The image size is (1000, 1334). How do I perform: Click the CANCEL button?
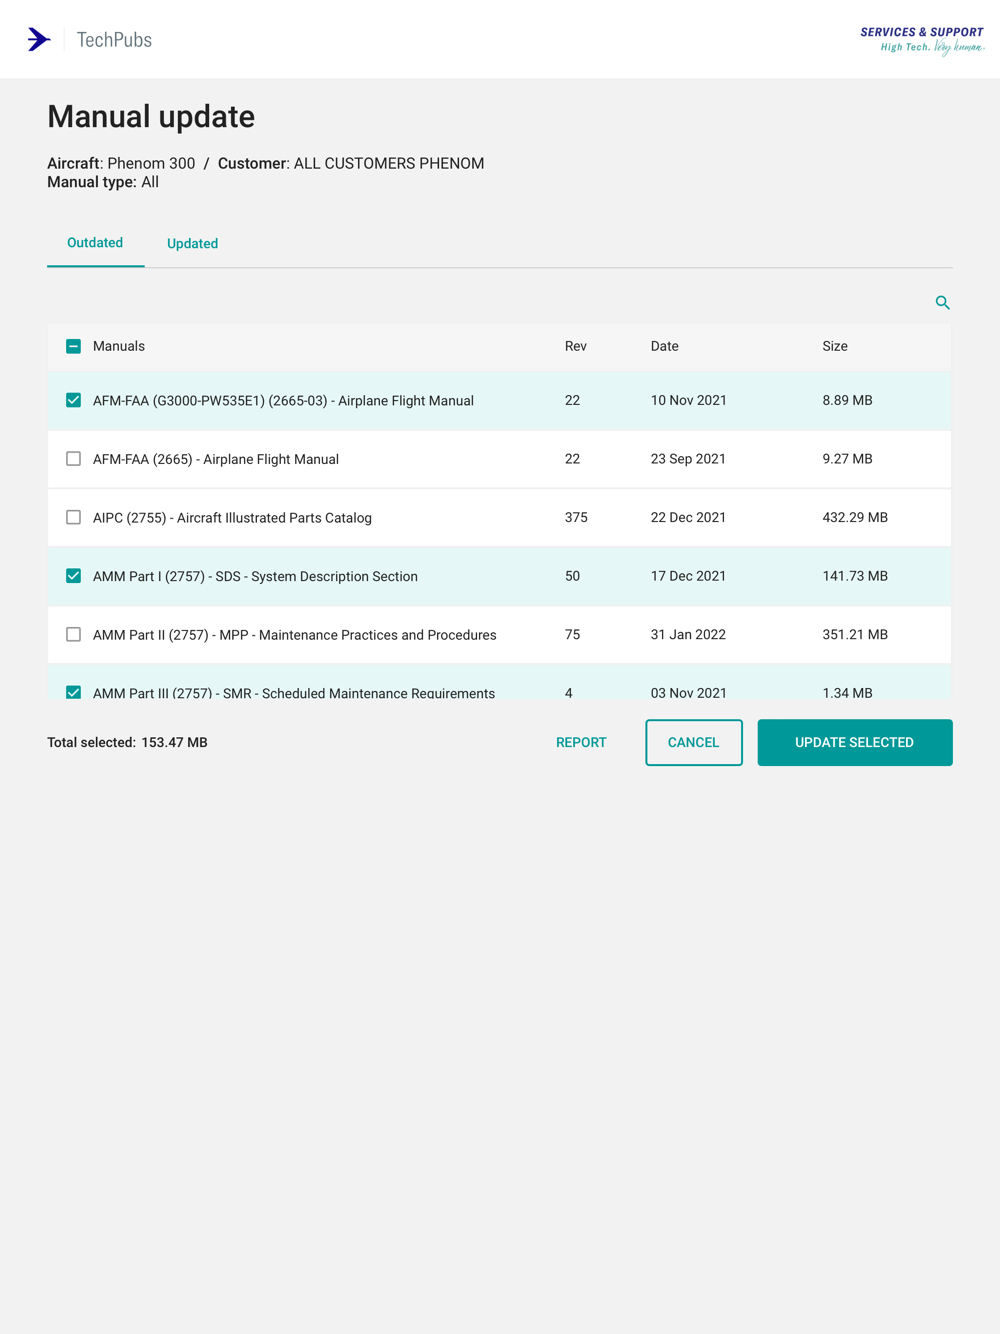694,742
